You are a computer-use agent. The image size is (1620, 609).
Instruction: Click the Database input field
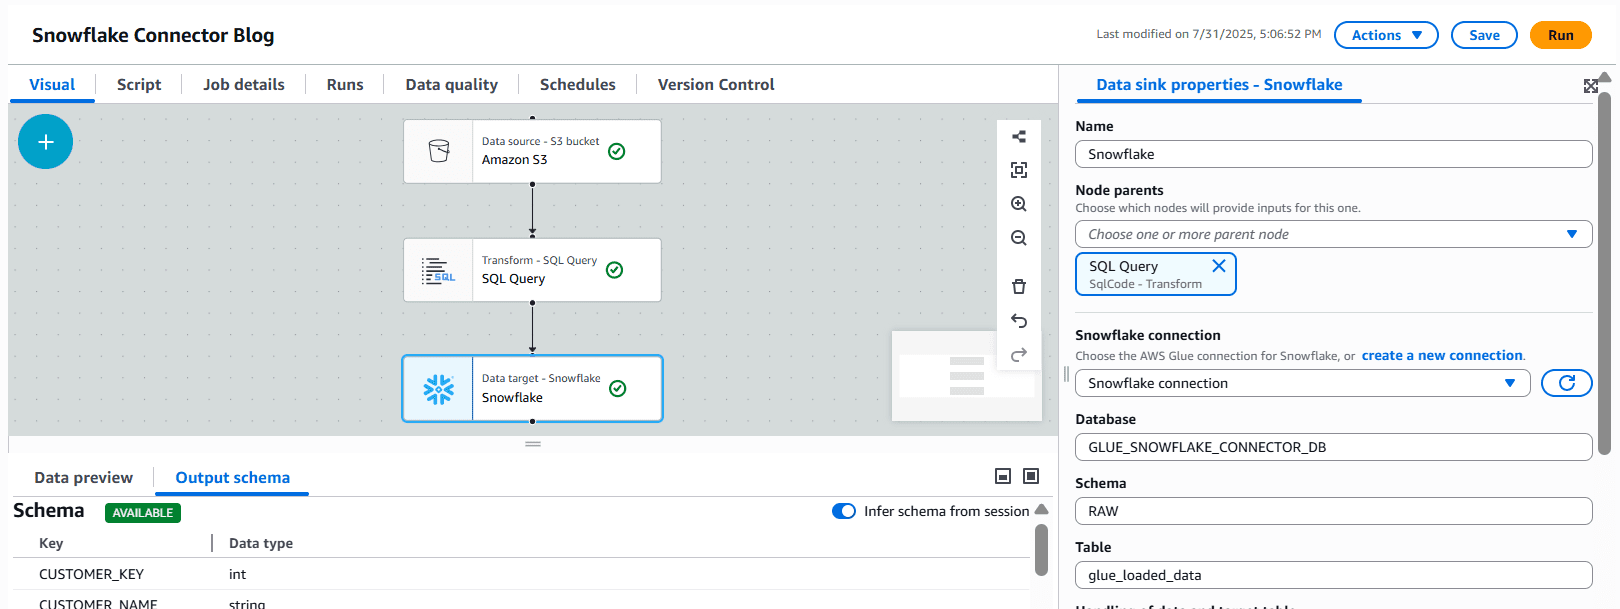pos(1332,447)
